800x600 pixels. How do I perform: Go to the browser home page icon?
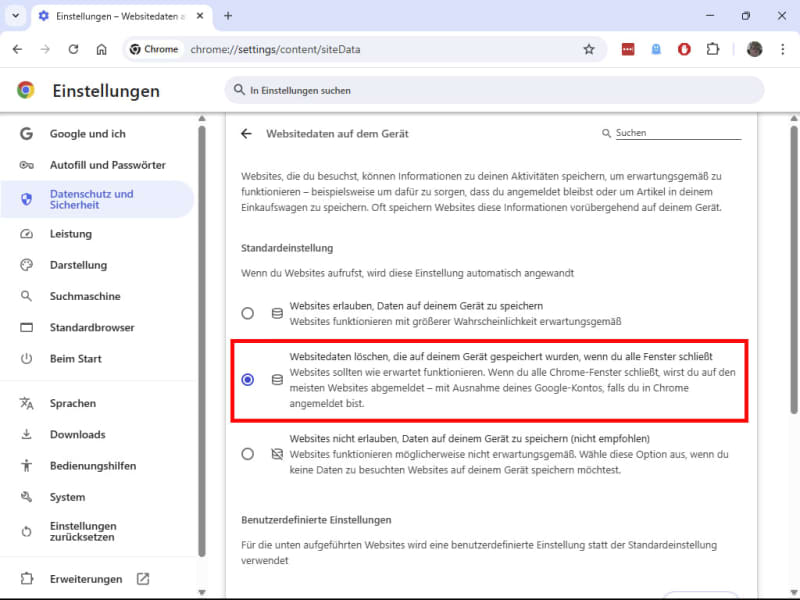[x=101, y=49]
